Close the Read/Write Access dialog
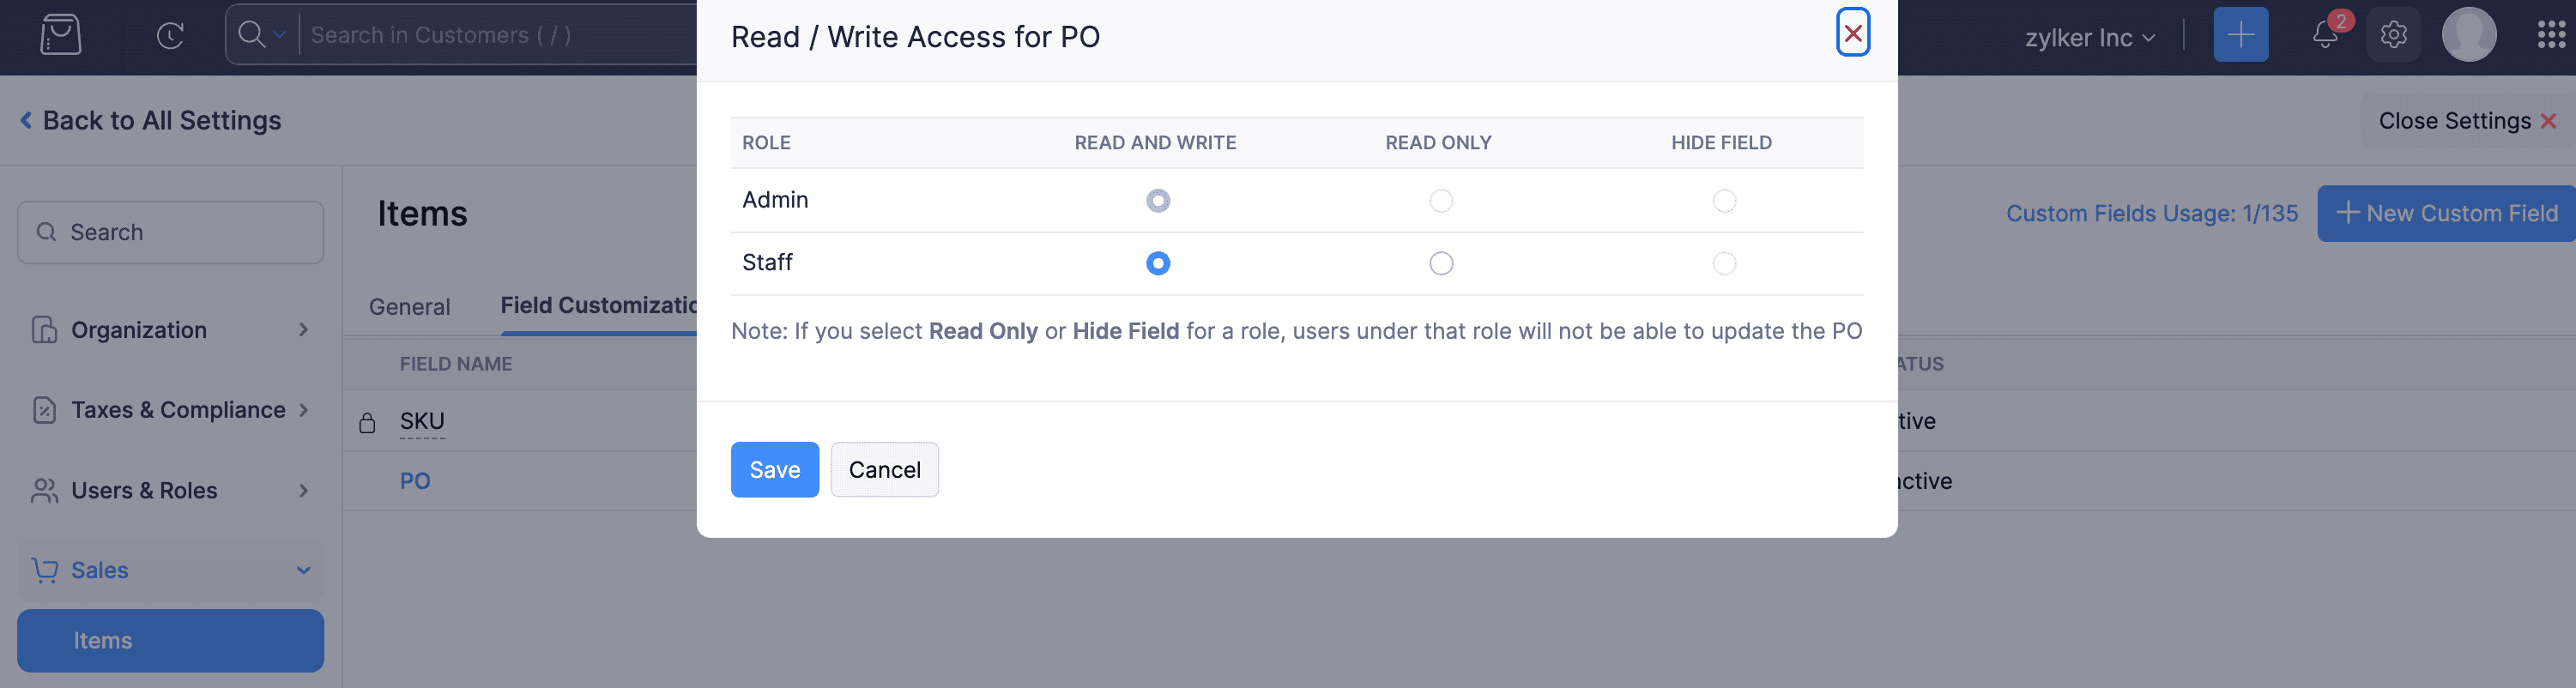Viewport: 2576px width, 688px height. click(1852, 33)
